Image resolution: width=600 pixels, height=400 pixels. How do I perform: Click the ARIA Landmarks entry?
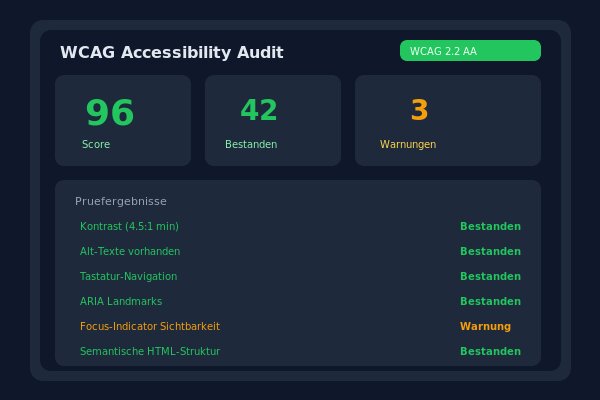tap(121, 301)
